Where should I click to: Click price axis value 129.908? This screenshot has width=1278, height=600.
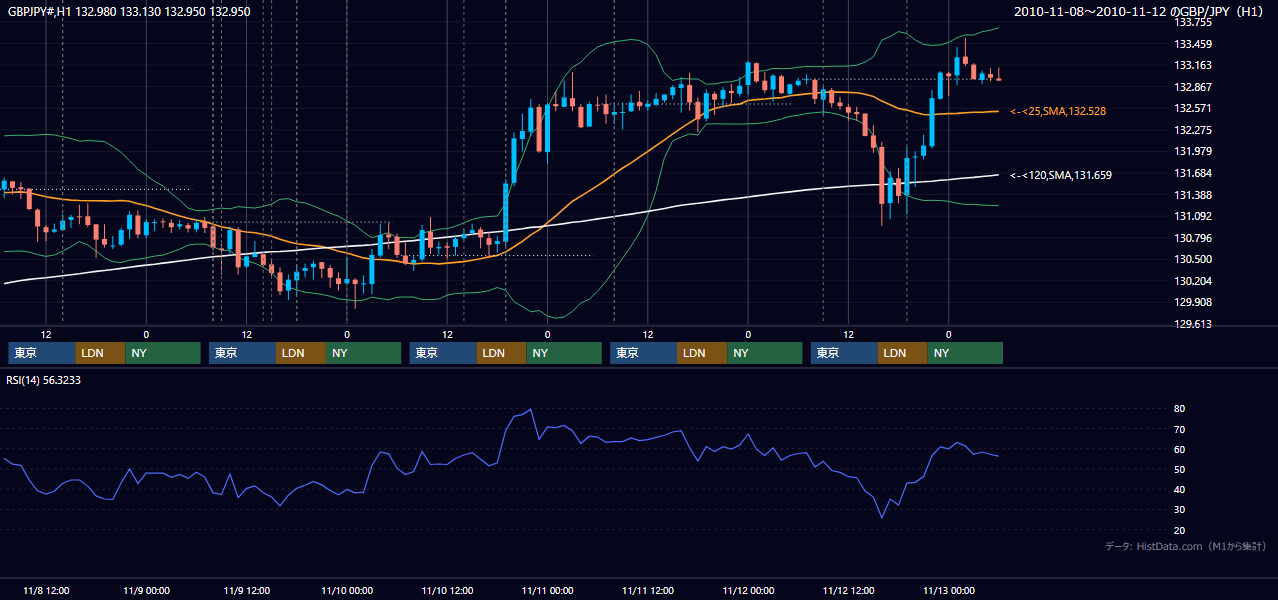tap(1195, 302)
